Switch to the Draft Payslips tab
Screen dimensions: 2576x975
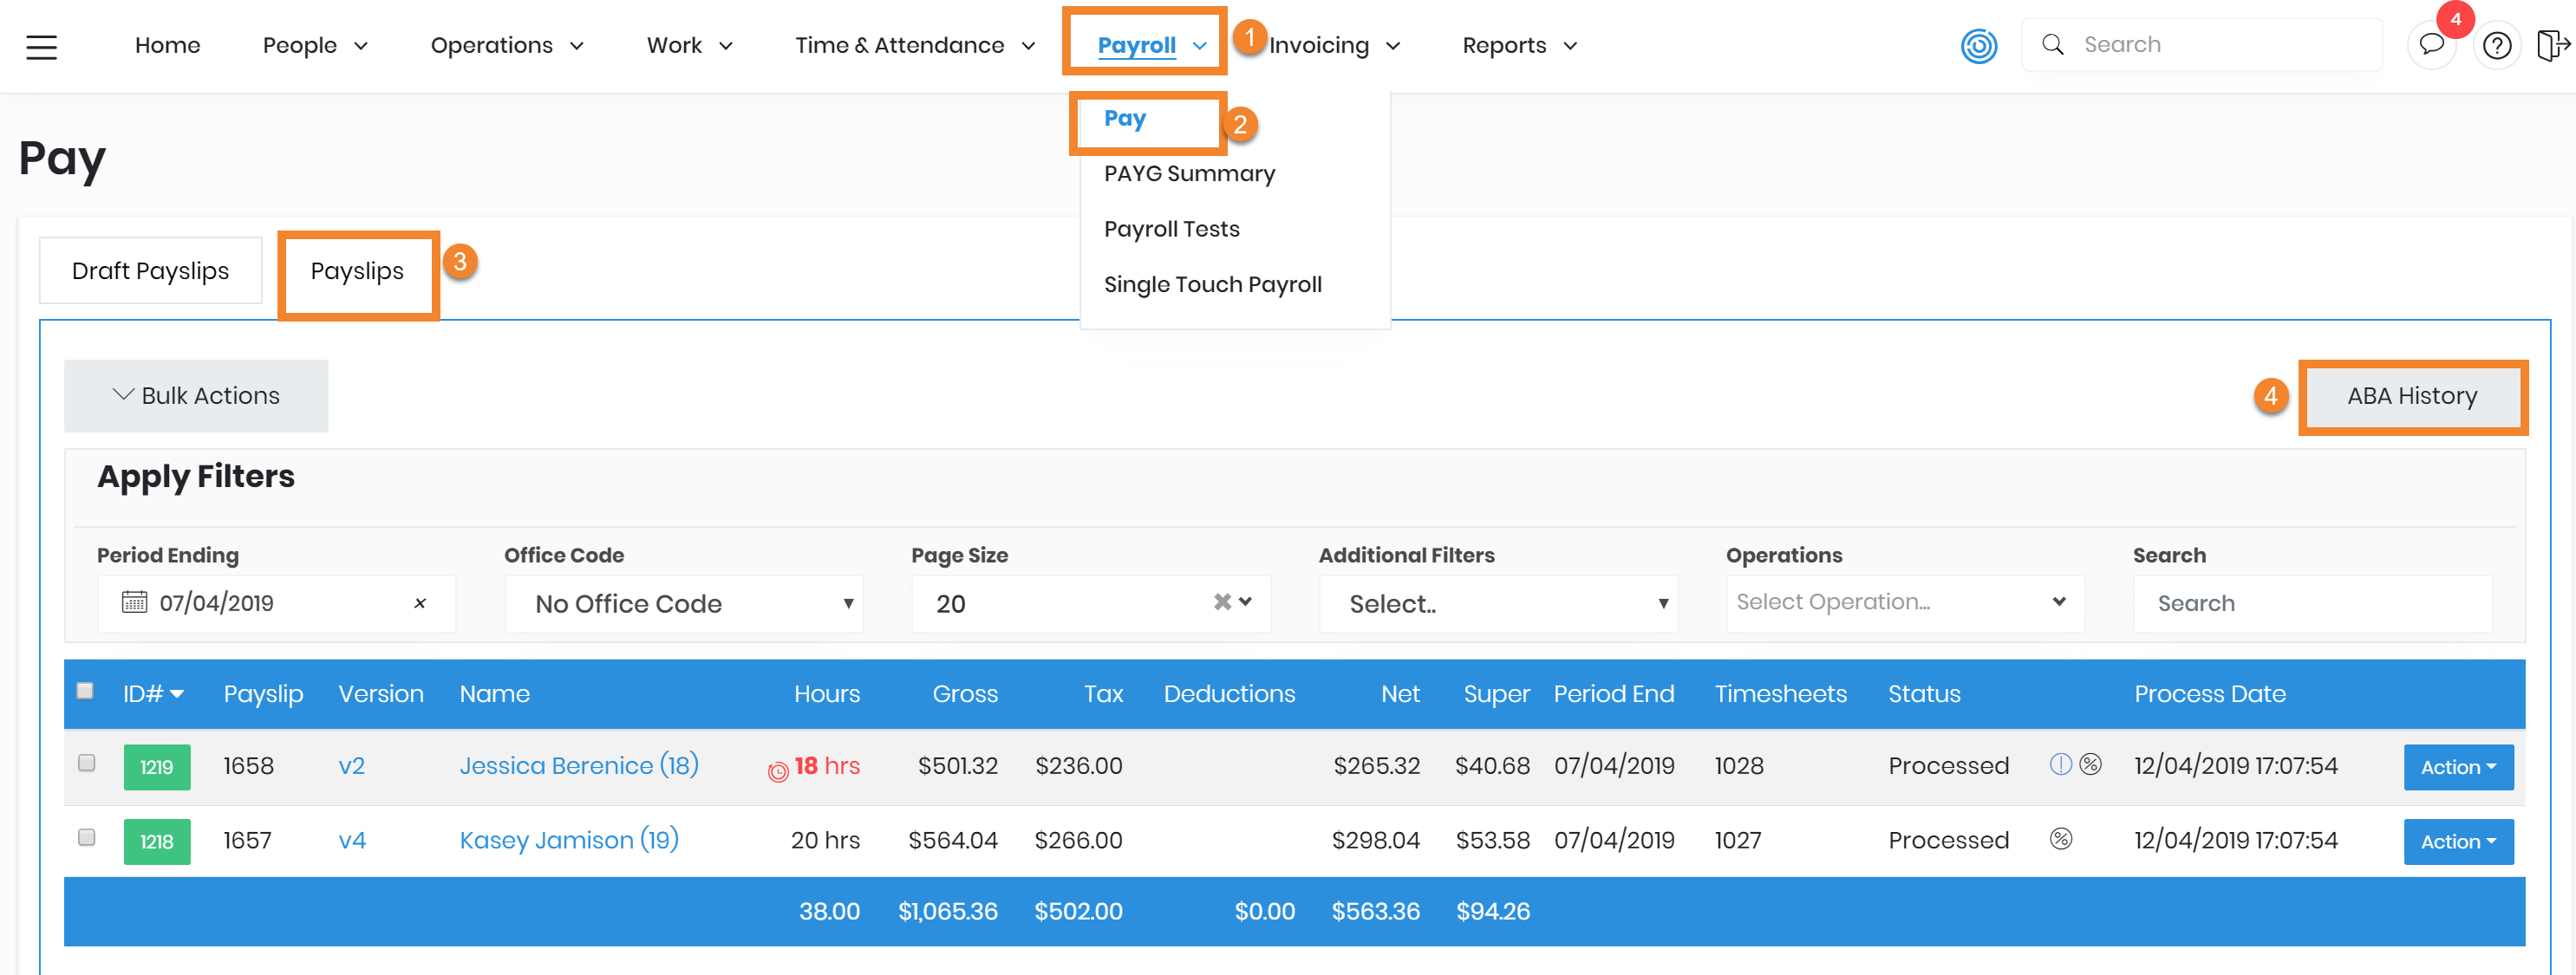tap(150, 271)
